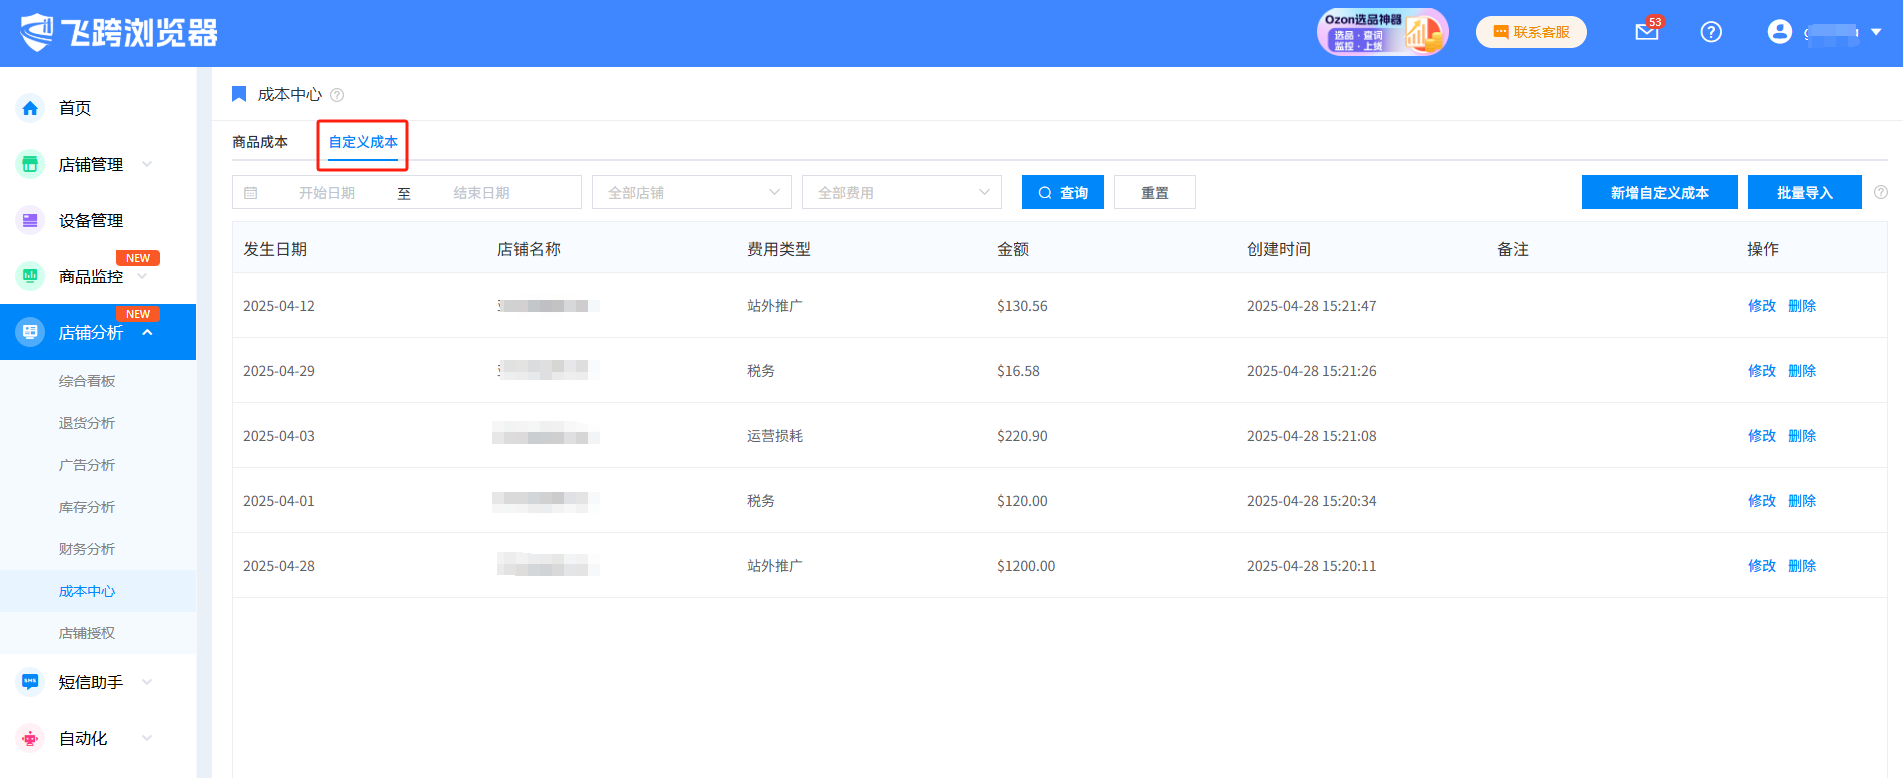Click the help icon beside 成本中心 title
1903x778 pixels.
click(x=337, y=95)
